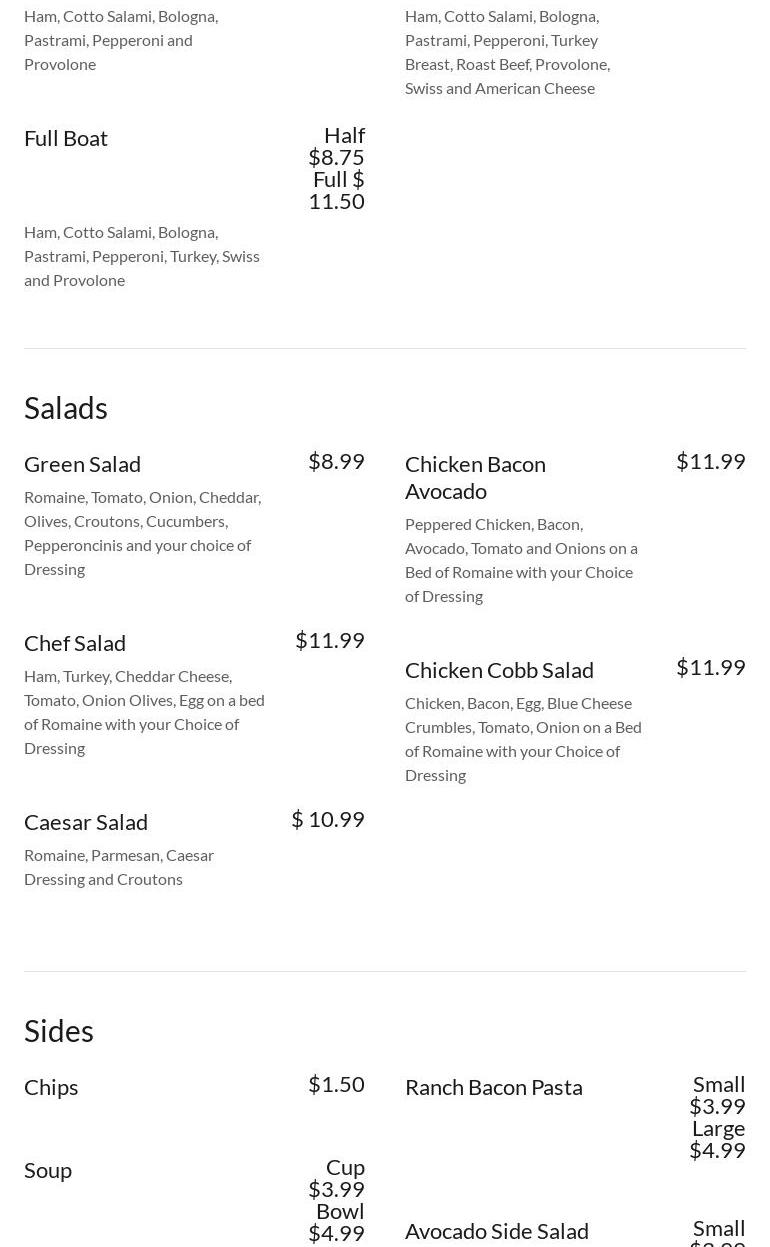Click the Chicken Cobb Salad description text
The height and width of the screenshot is (1247, 770).
(x=523, y=739)
